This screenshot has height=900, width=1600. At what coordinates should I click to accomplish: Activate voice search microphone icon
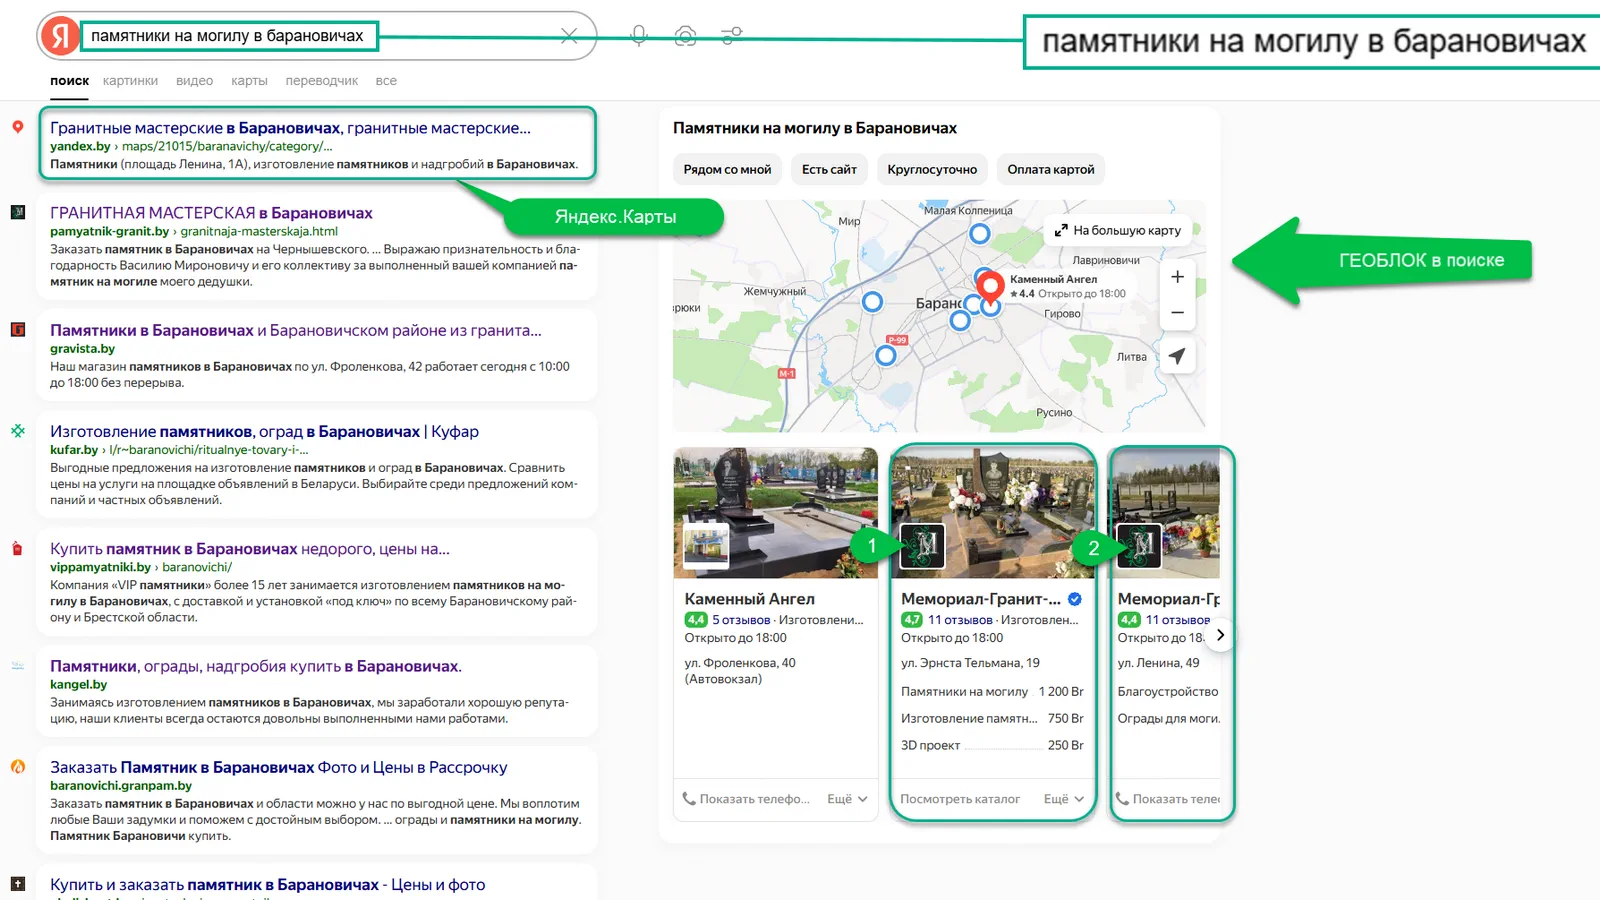tap(639, 36)
